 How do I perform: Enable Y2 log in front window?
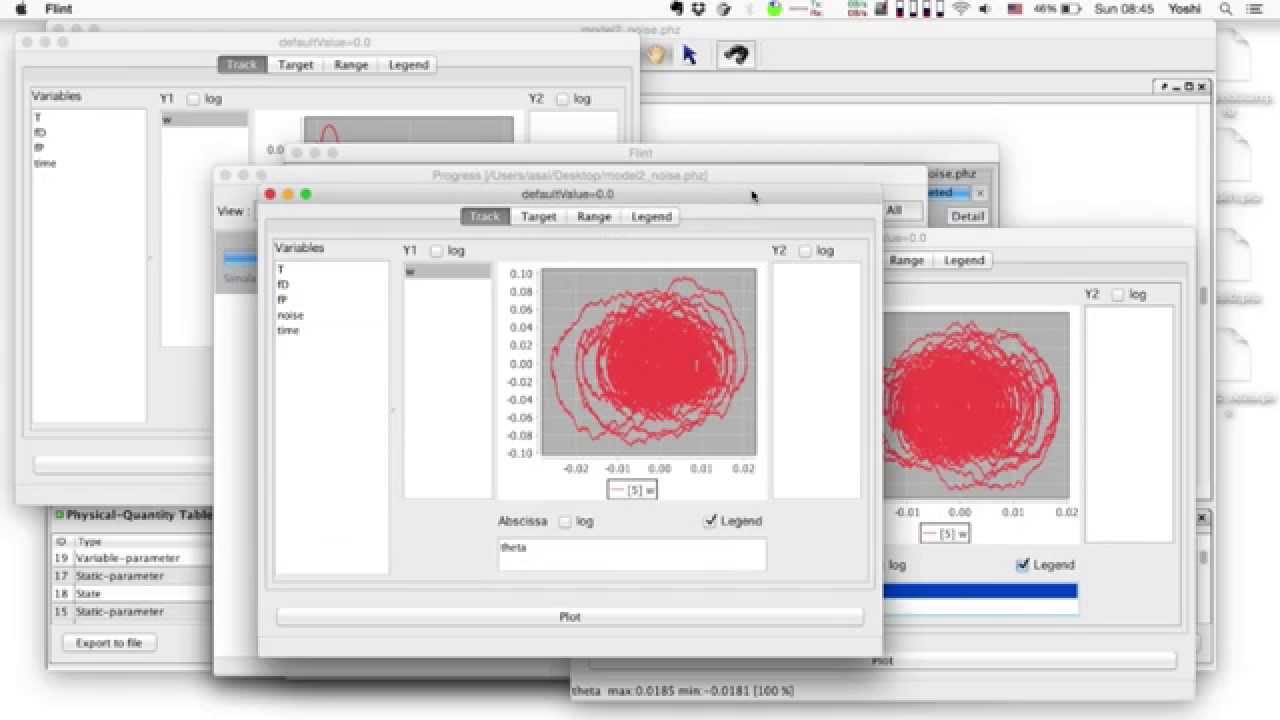(x=805, y=251)
